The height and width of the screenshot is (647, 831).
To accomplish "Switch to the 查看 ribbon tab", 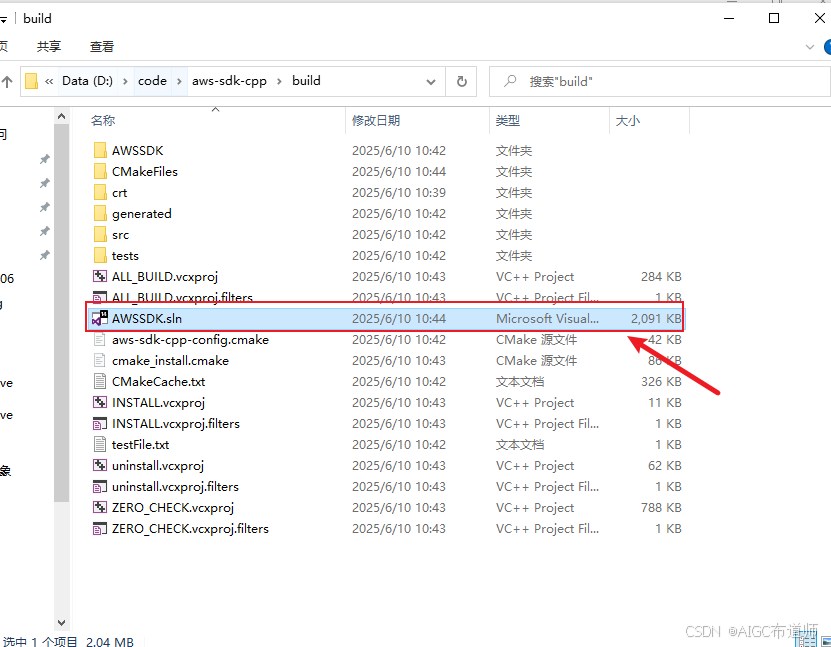I will 100,46.
